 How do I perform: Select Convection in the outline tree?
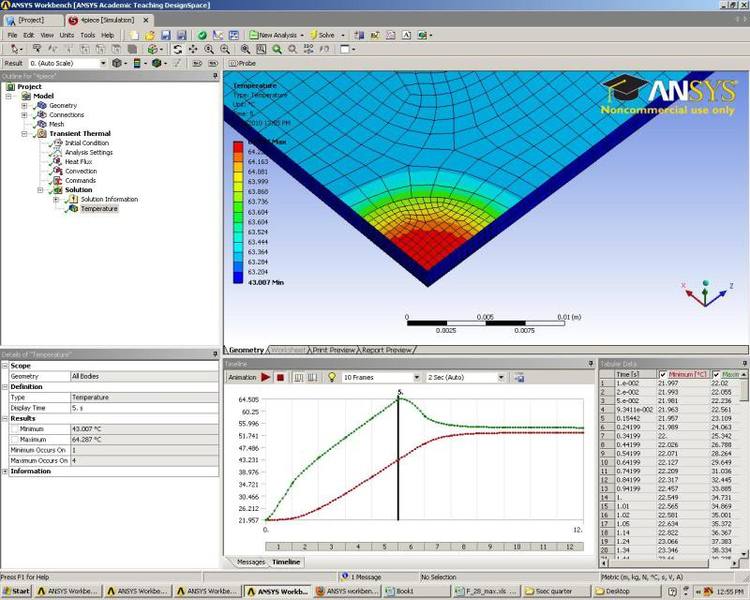pos(81,171)
